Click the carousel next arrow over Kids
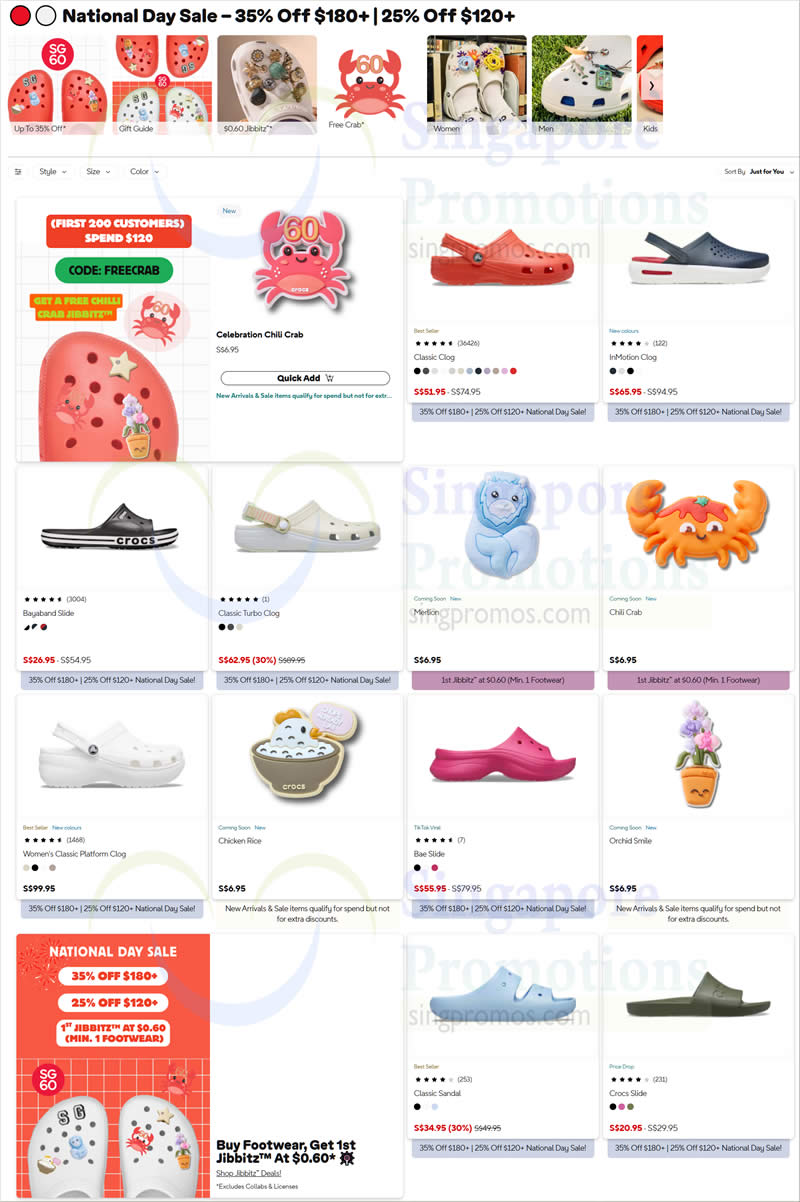The height and width of the screenshot is (1202, 800). (x=652, y=85)
